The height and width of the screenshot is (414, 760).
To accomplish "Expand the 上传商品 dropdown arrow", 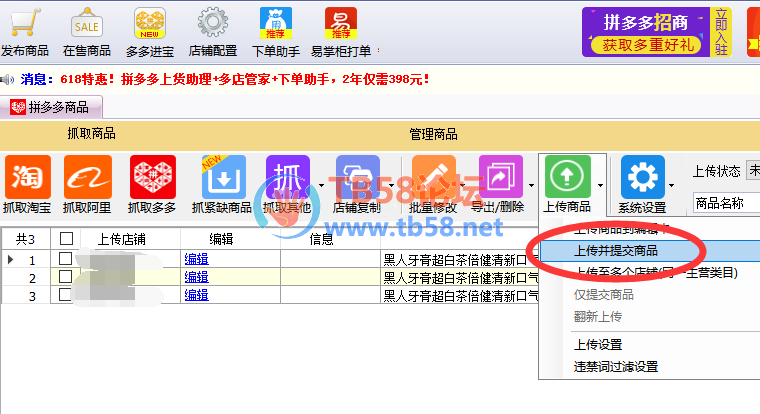I will point(600,185).
